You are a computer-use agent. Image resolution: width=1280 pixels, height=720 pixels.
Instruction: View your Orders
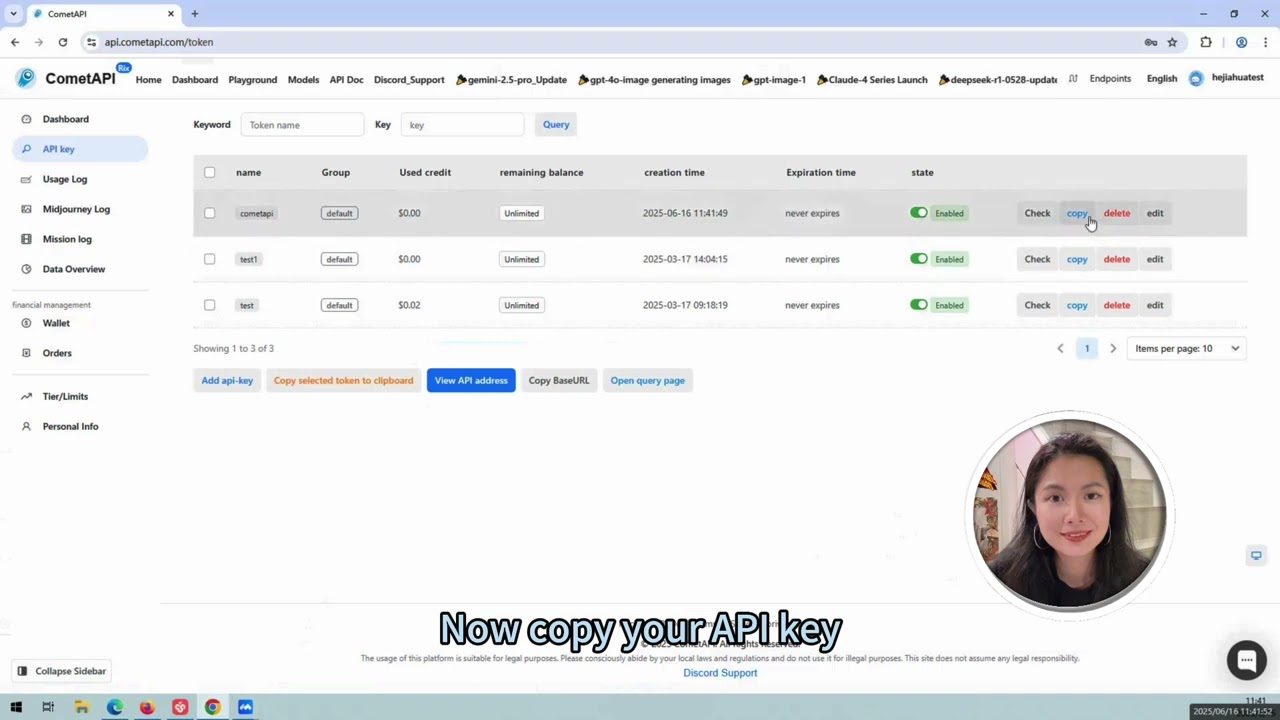coord(57,353)
